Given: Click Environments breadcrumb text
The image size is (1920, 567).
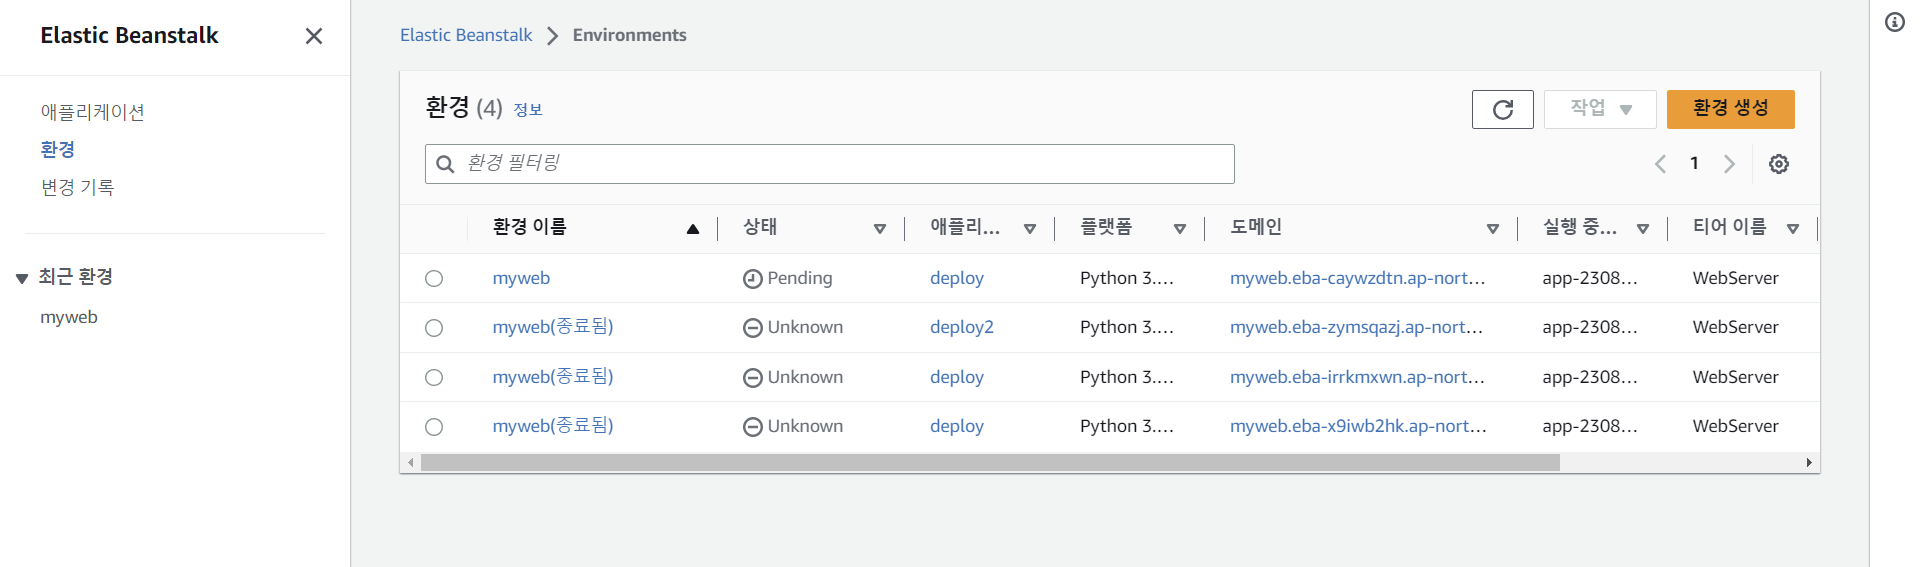Looking at the screenshot, I should click(629, 35).
